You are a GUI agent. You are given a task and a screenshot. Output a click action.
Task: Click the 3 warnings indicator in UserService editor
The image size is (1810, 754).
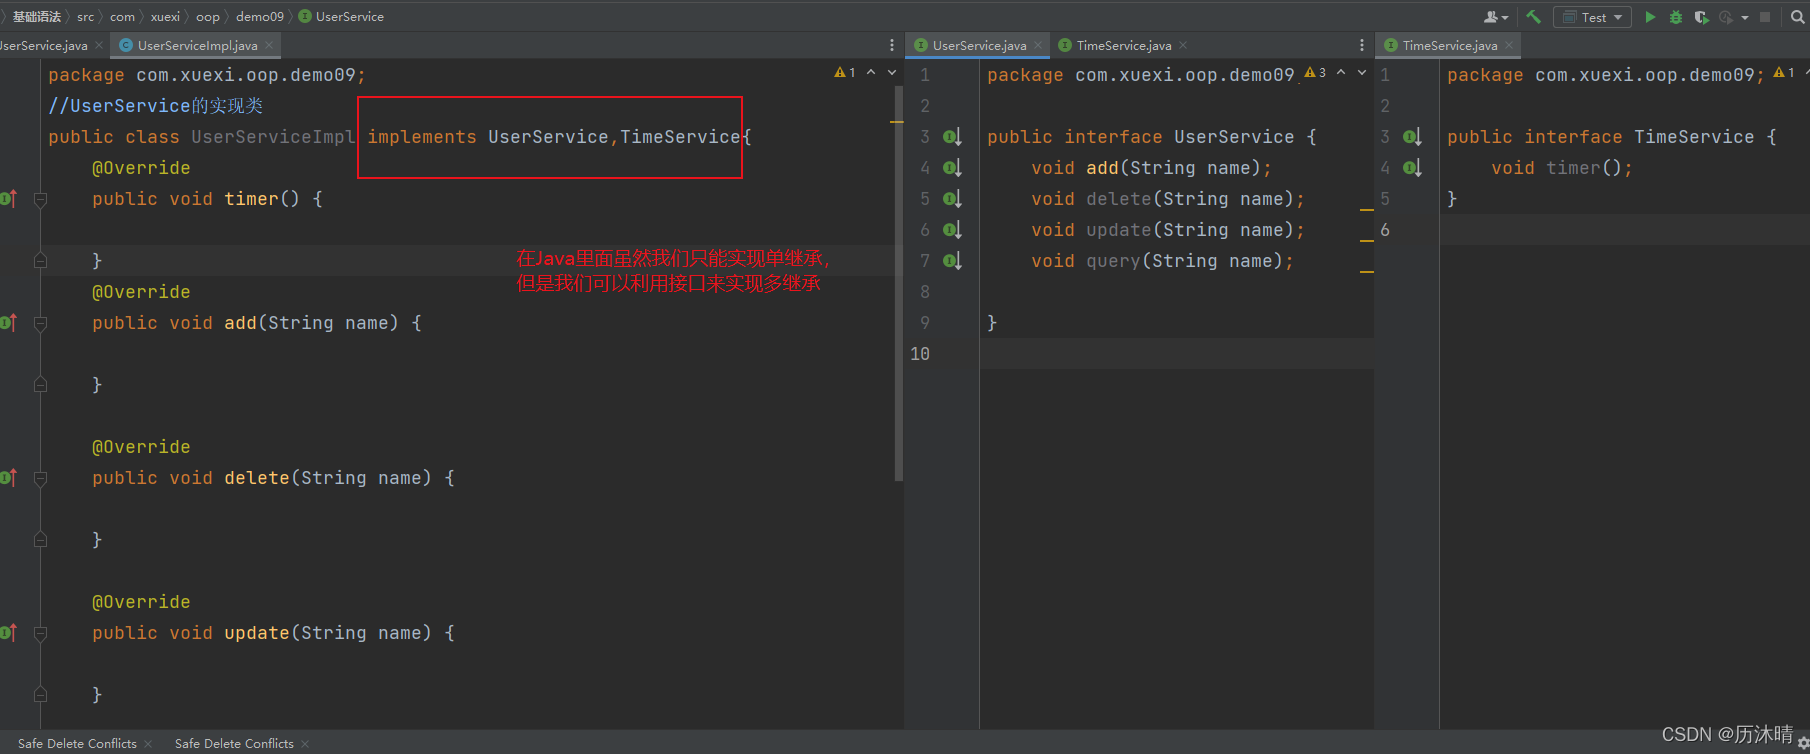1315,72
